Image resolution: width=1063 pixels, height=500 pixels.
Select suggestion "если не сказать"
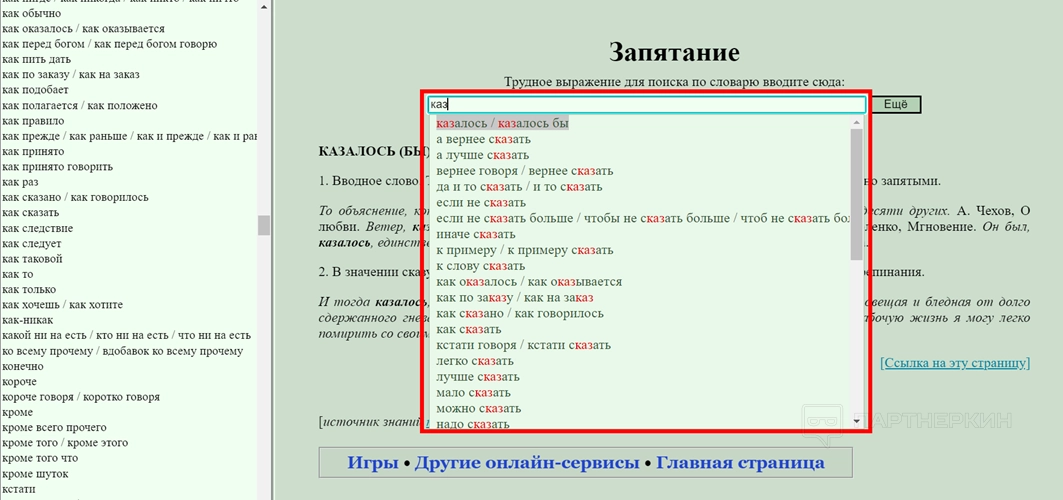[481, 203]
